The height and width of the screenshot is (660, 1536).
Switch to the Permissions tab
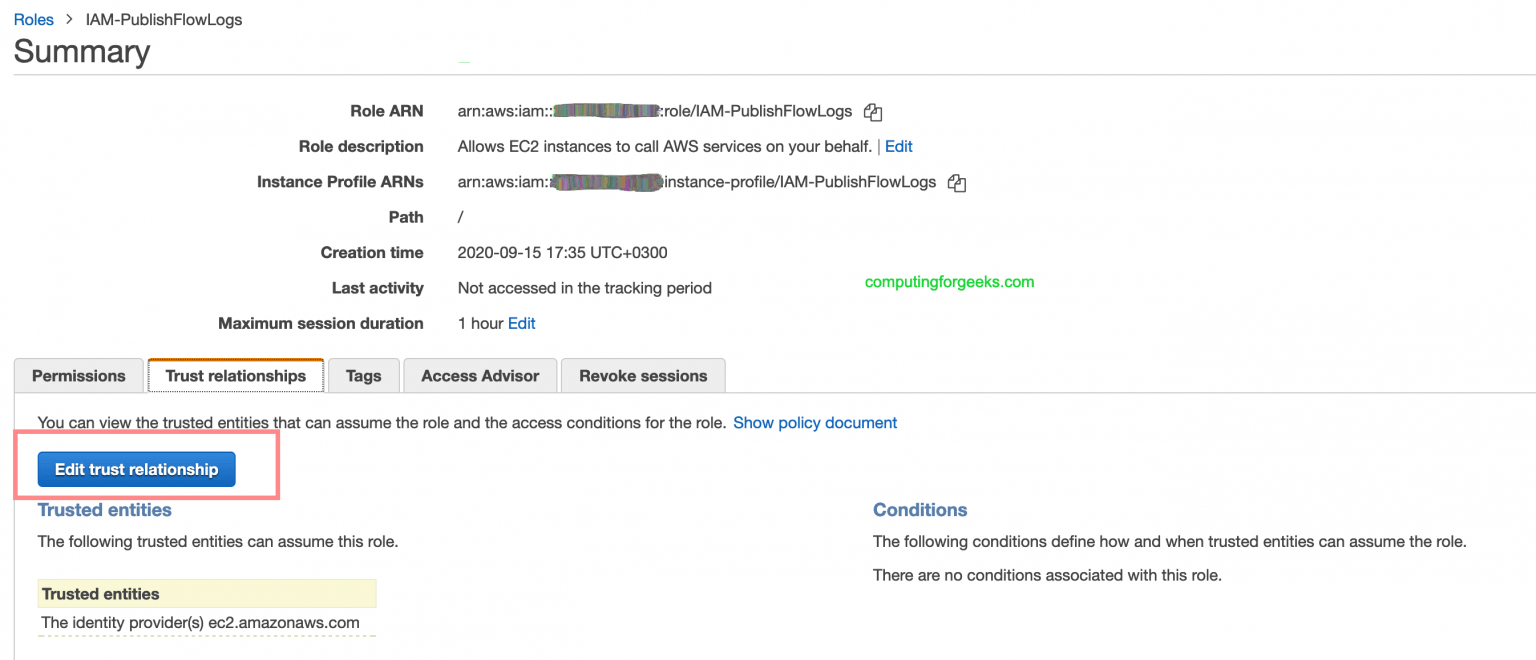[78, 375]
